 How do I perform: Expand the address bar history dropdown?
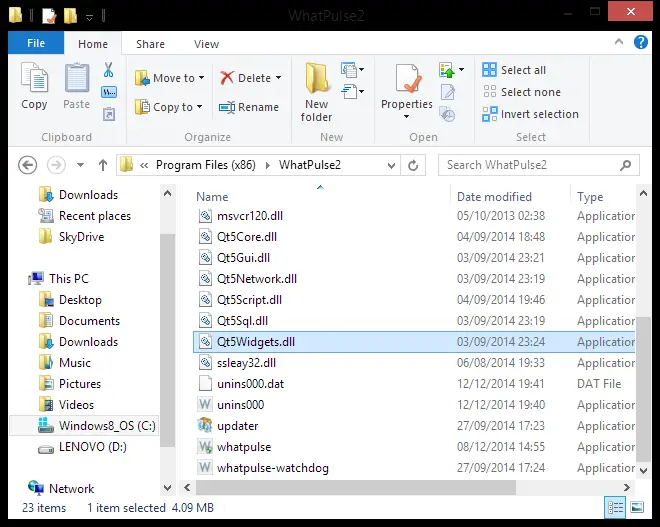coord(391,165)
